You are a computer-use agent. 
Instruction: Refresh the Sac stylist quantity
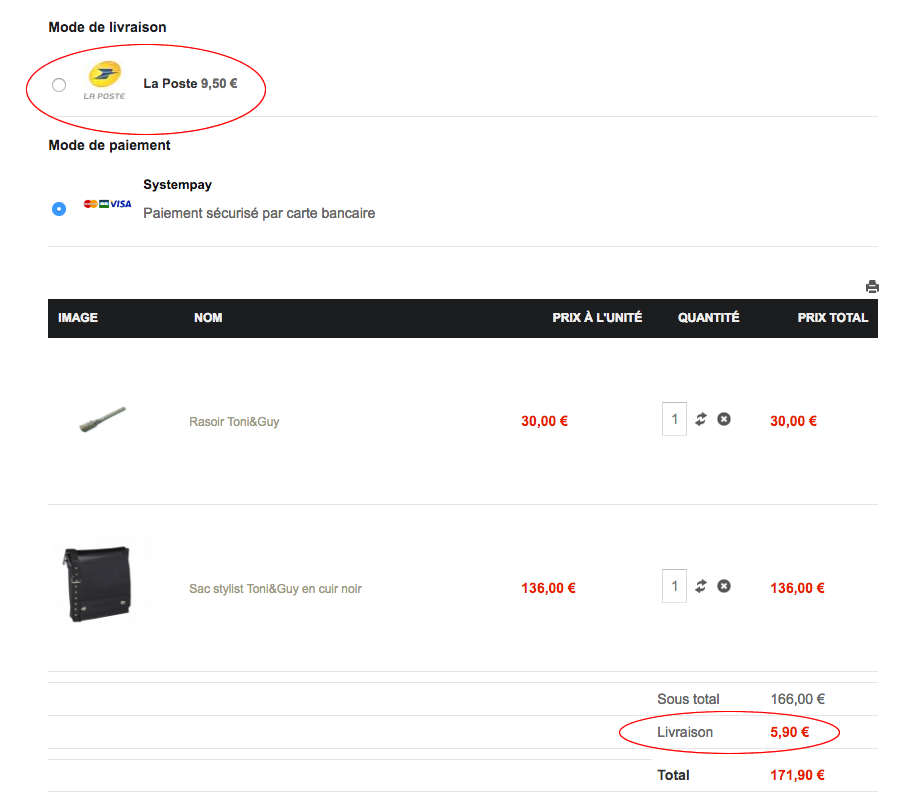tap(701, 586)
